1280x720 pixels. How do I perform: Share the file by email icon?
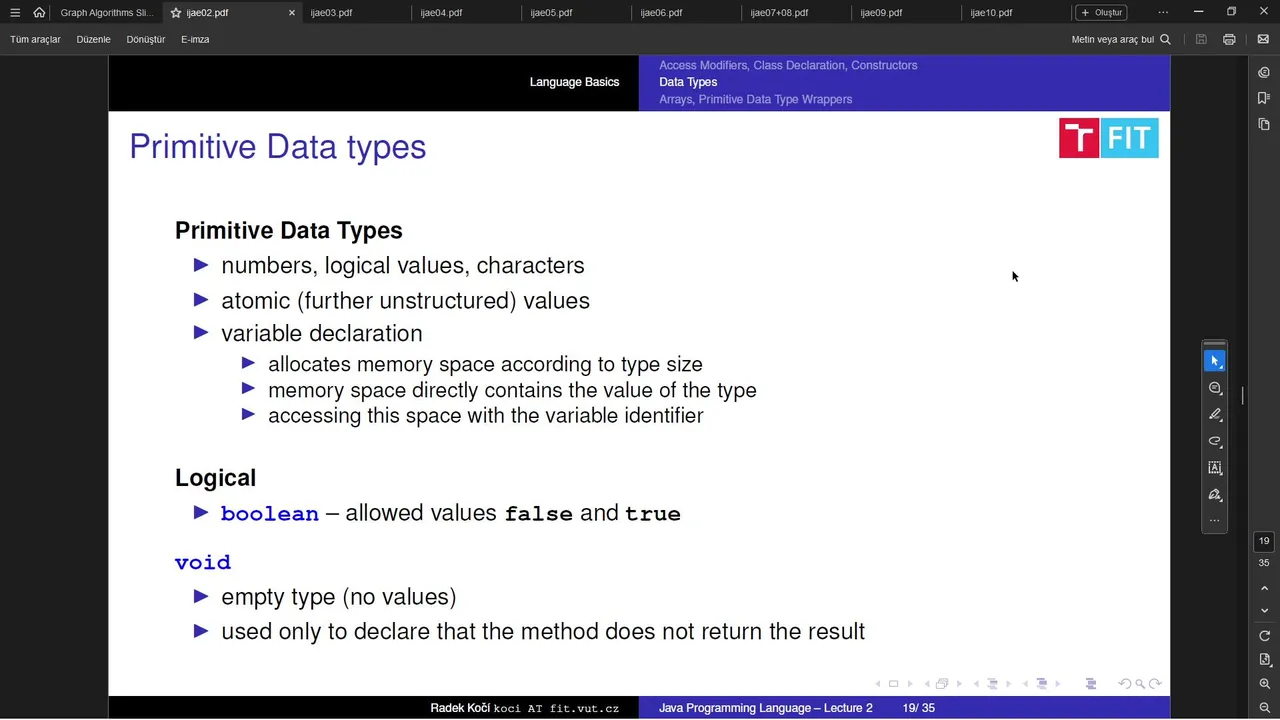(x=1263, y=40)
